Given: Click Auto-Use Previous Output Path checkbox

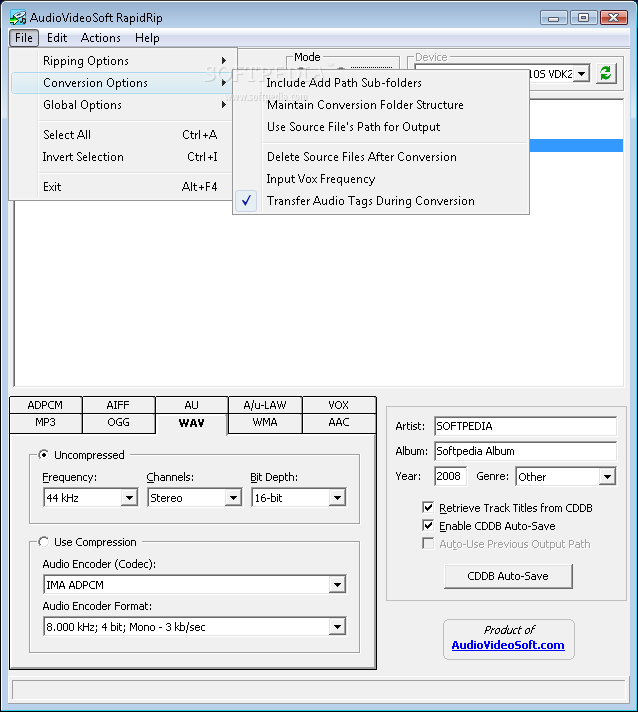Looking at the screenshot, I should (x=428, y=544).
